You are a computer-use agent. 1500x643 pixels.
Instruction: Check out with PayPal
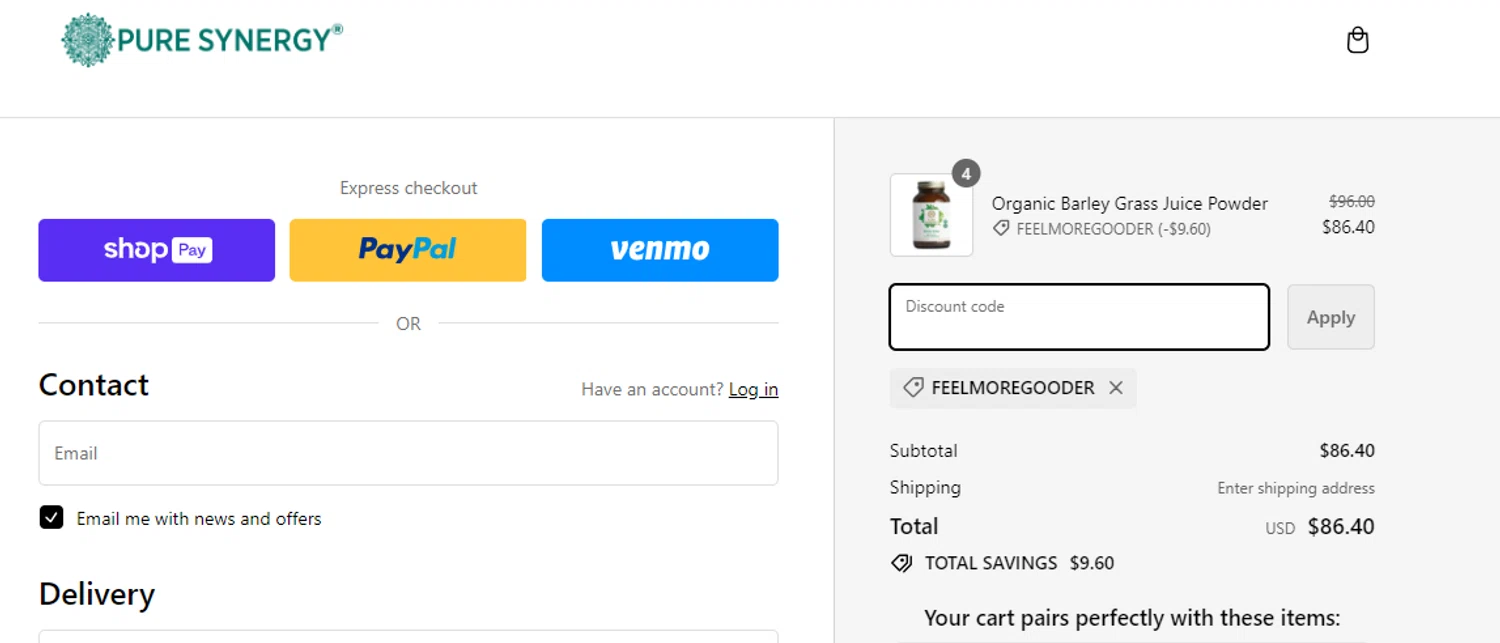click(408, 250)
